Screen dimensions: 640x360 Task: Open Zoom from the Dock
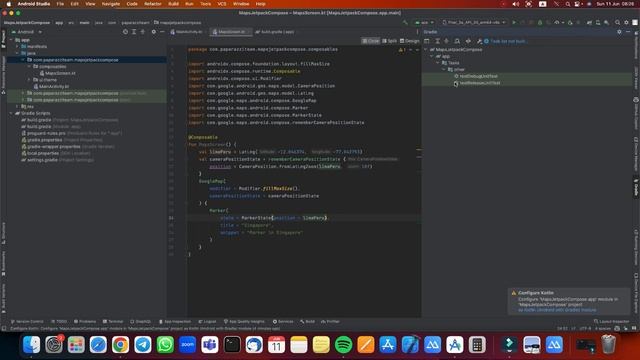(187, 345)
